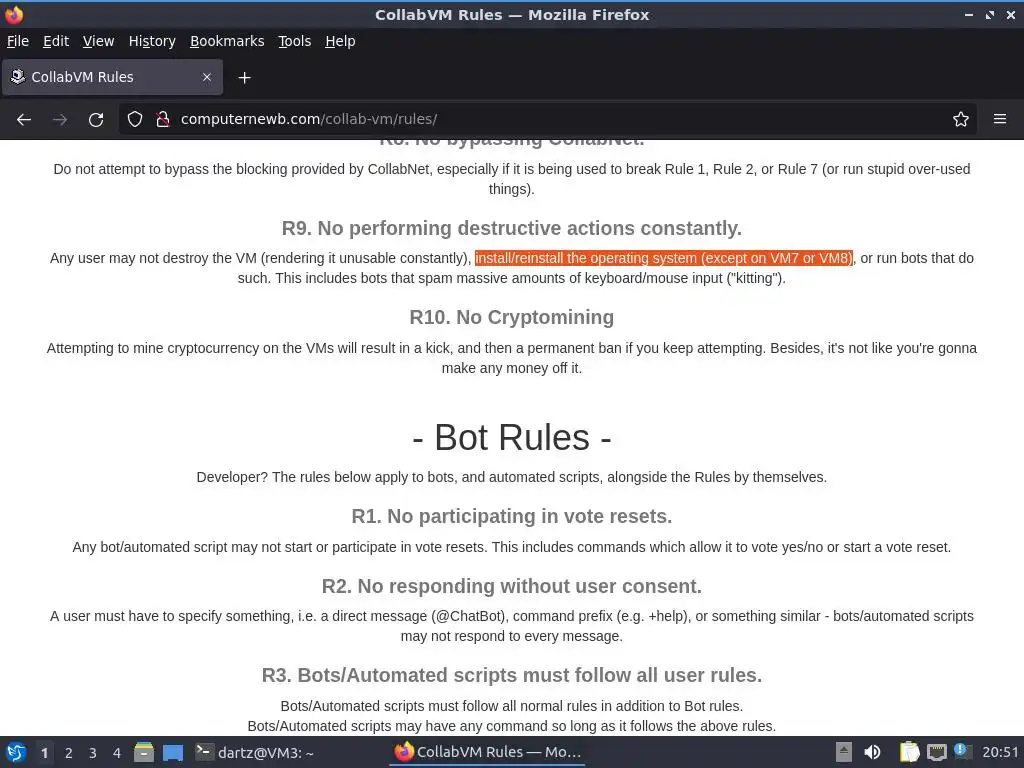1024x768 pixels.
Task: Open the clipboard manager tray icon
Action: coord(909,752)
